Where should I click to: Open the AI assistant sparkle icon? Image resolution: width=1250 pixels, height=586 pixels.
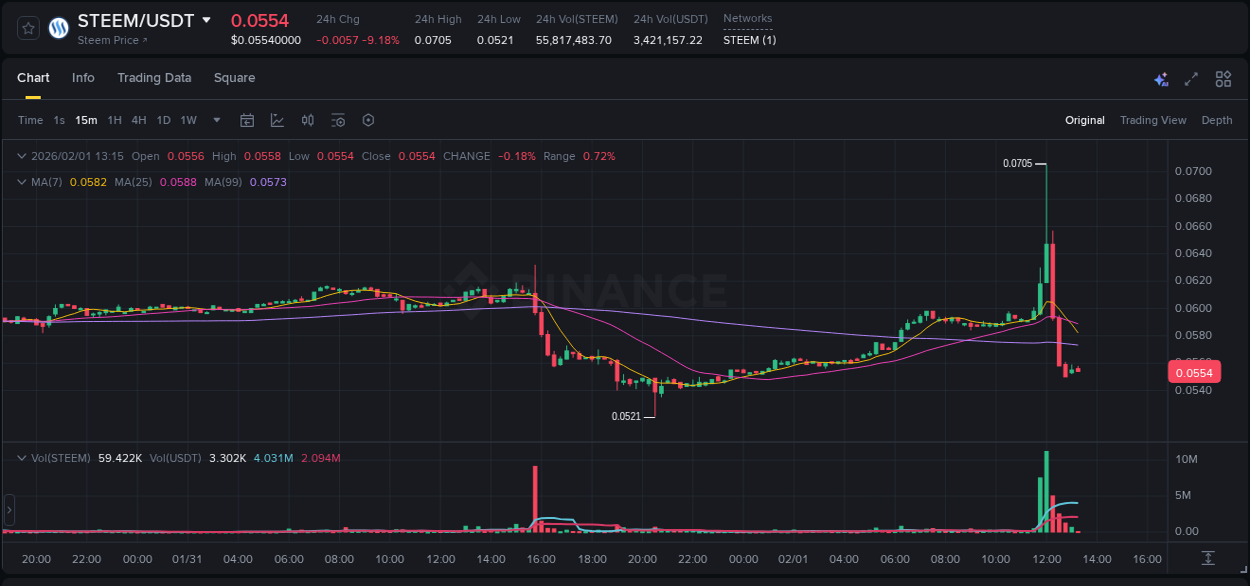click(1160, 78)
